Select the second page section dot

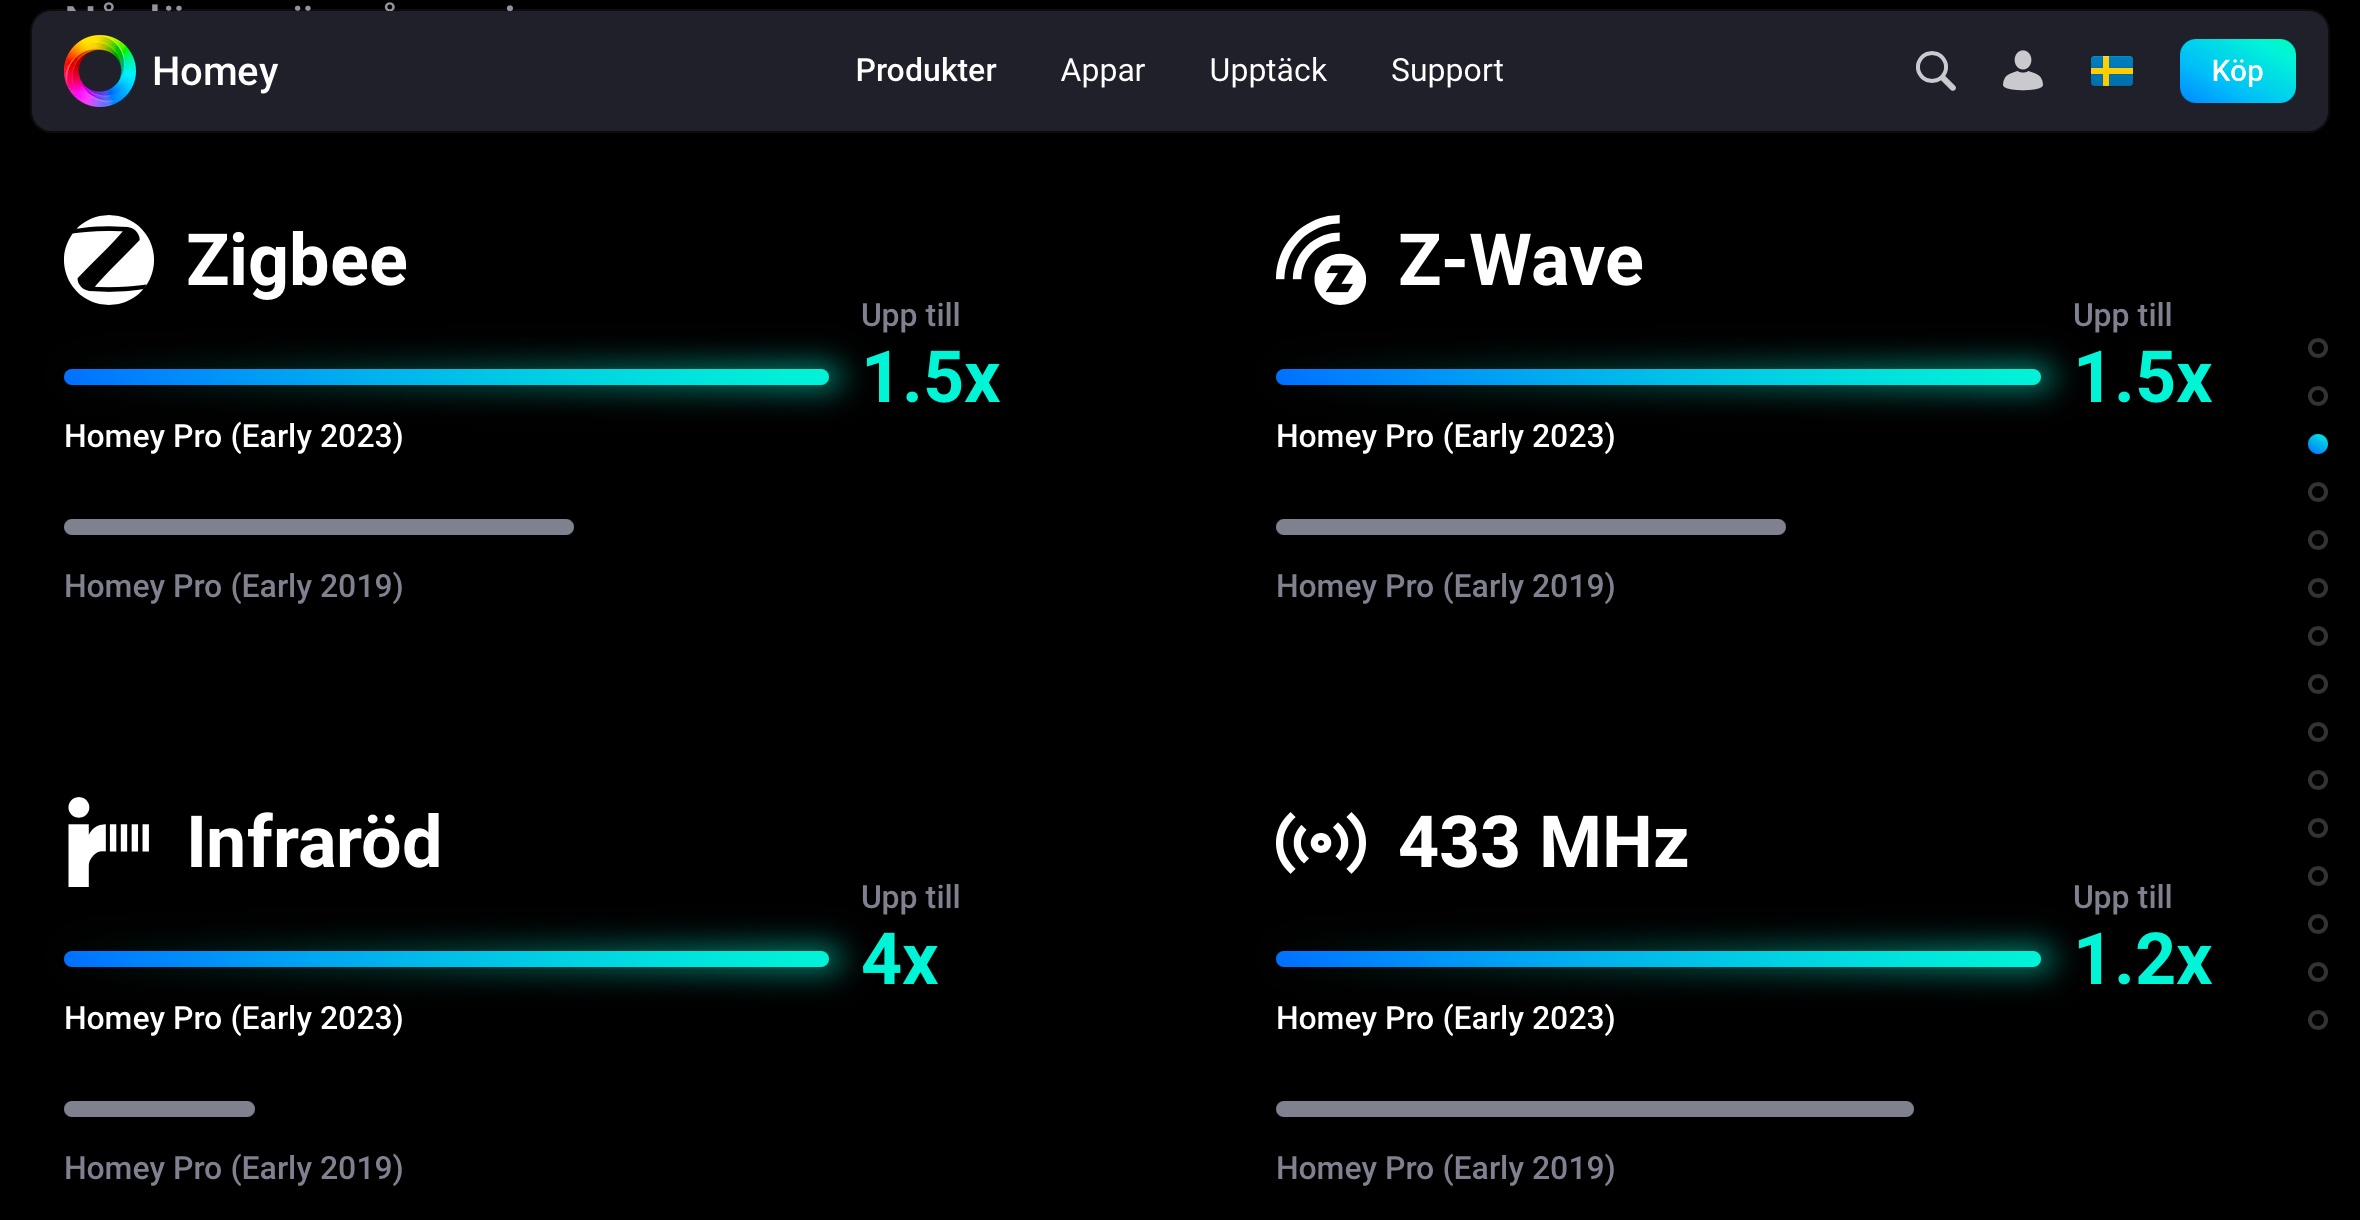pyautogui.click(x=2317, y=396)
